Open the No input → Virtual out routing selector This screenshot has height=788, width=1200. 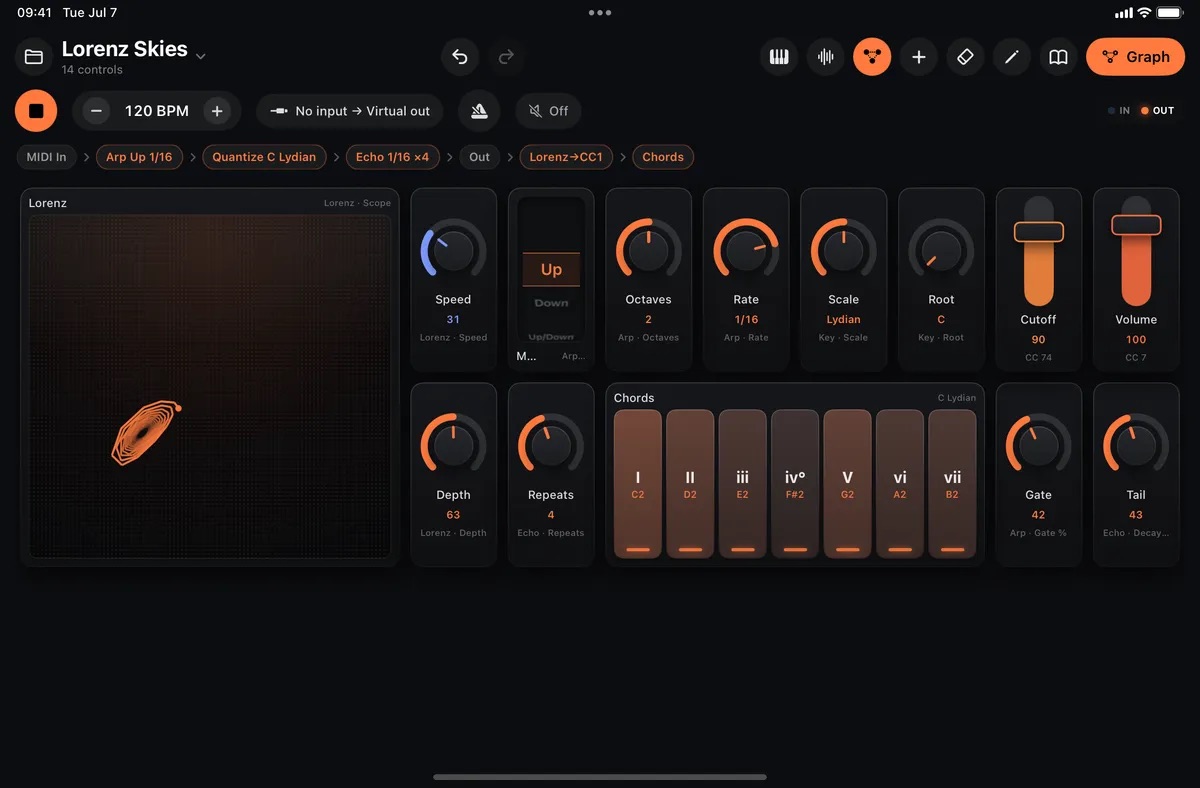[350, 111]
